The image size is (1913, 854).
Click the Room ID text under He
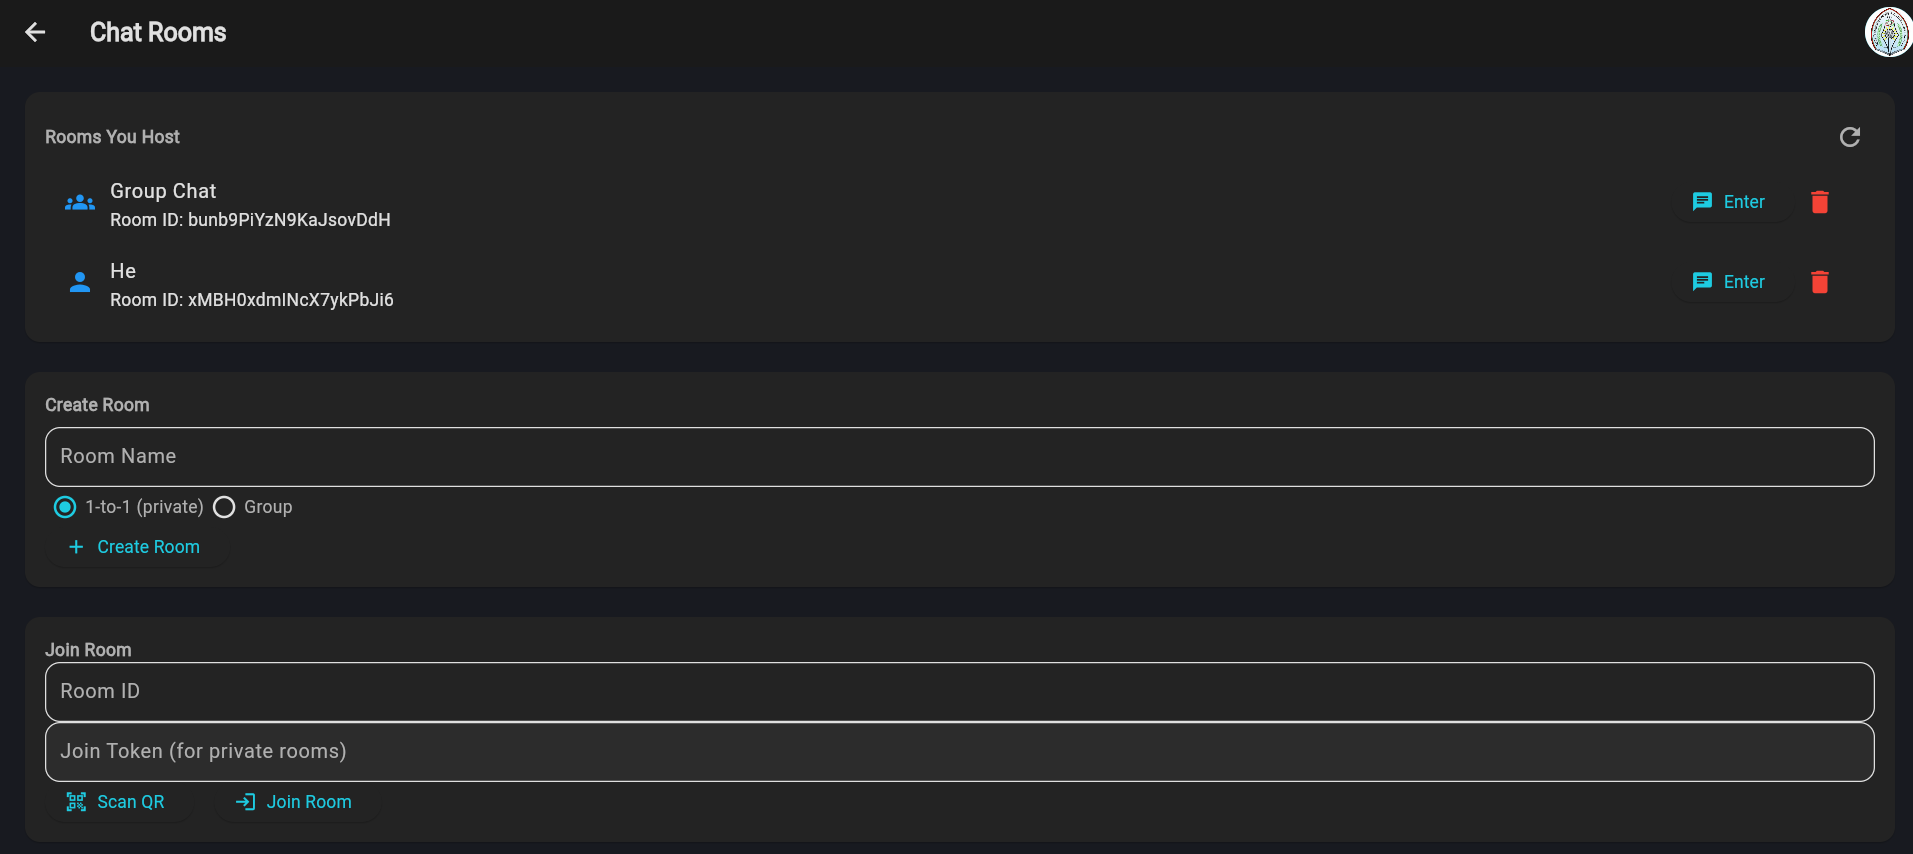tap(251, 300)
